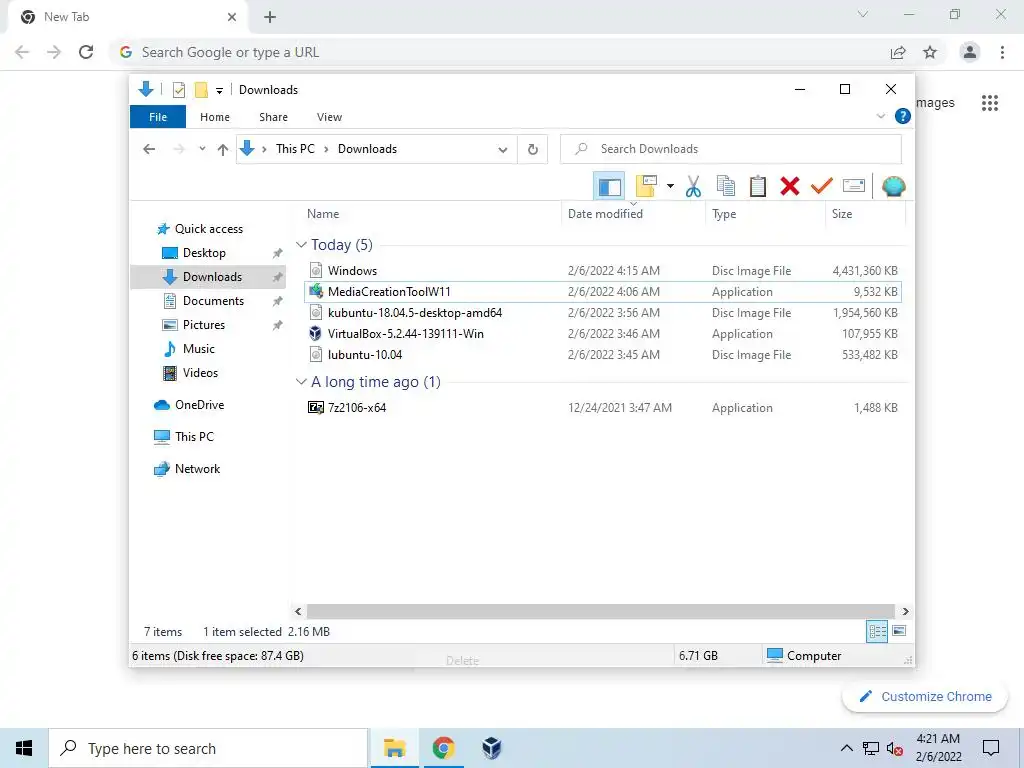
Task: Sort by the Date modified column header
Action: coord(605,214)
